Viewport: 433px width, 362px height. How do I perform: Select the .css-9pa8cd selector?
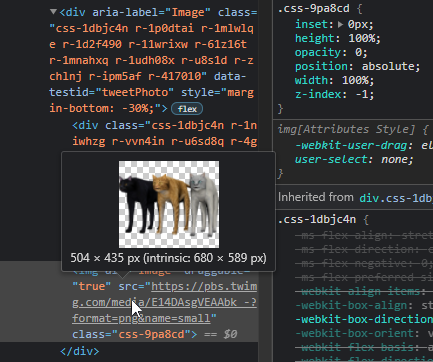(x=314, y=8)
